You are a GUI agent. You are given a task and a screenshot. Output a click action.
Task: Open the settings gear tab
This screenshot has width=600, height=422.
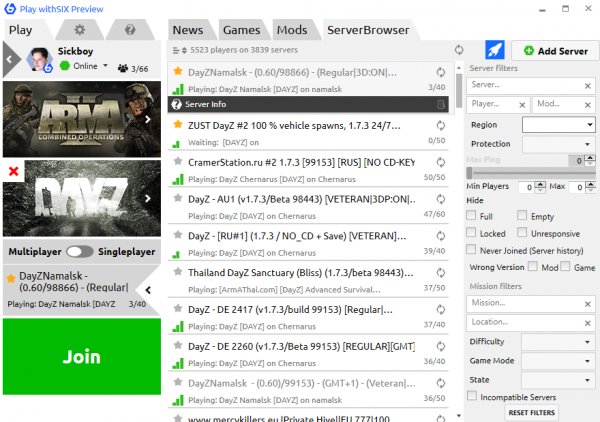pos(80,30)
